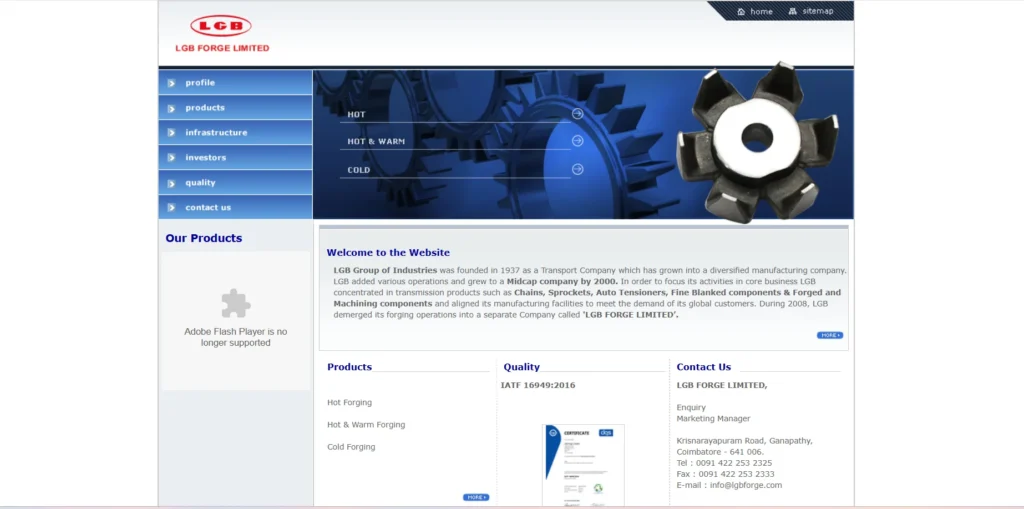Click the home house icon
Image resolution: width=1024 pixels, height=509 pixels.
pyautogui.click(x=741, y=11)
